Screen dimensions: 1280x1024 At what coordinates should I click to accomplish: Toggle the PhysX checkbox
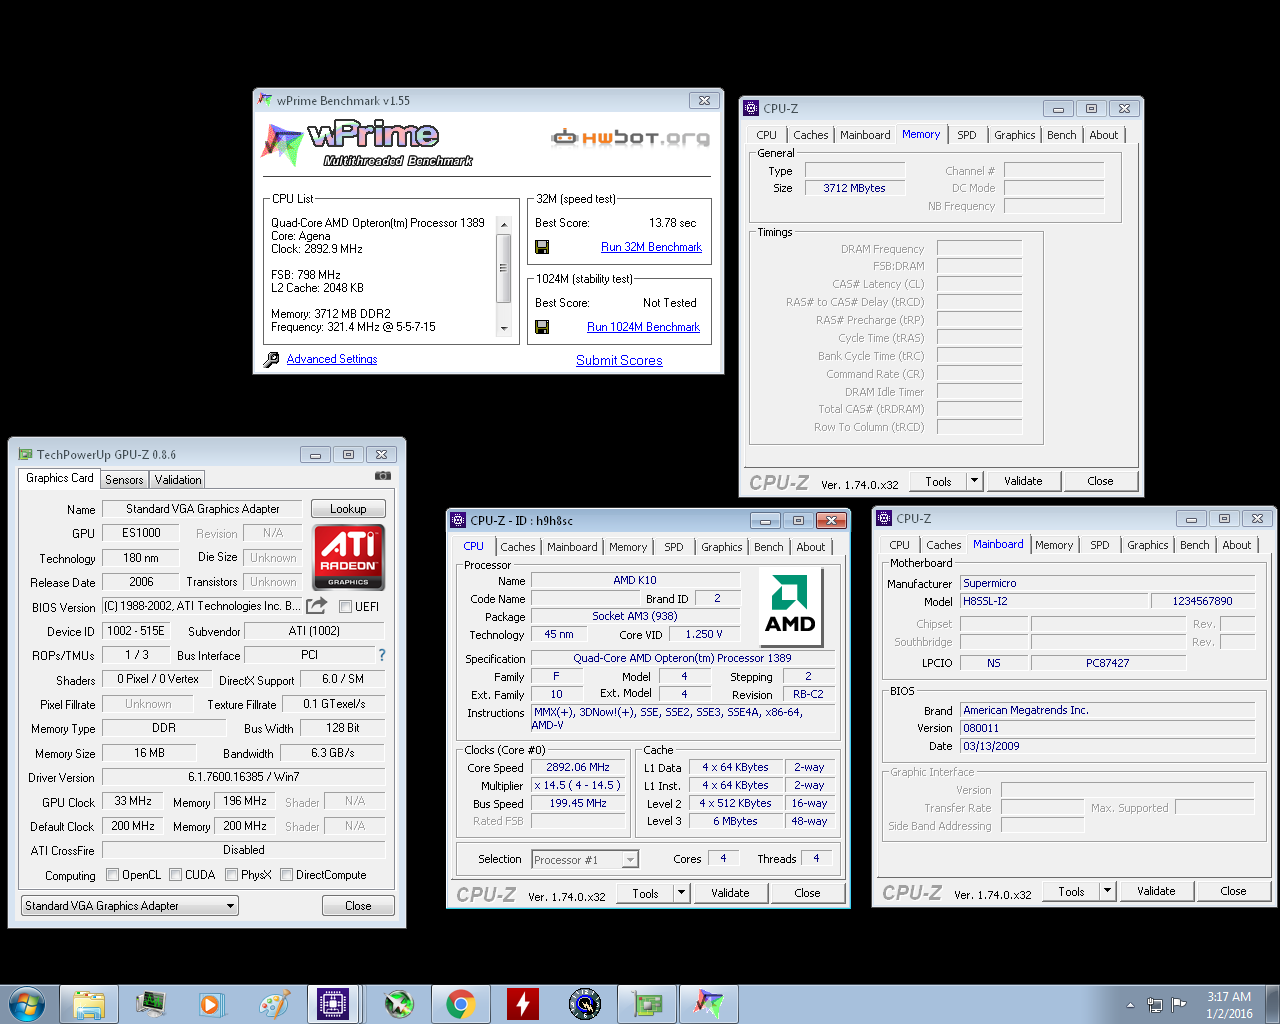tap(231, 875)
